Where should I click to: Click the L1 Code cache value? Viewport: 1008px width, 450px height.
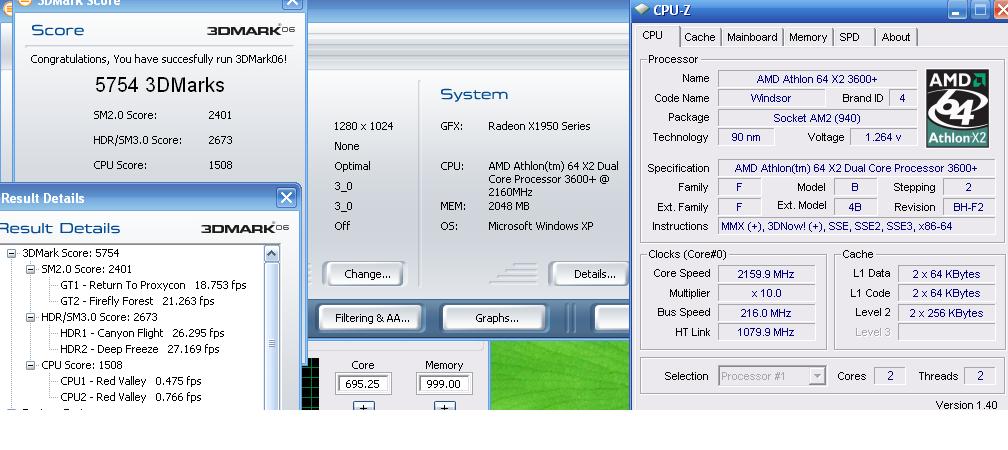[946, 293]
